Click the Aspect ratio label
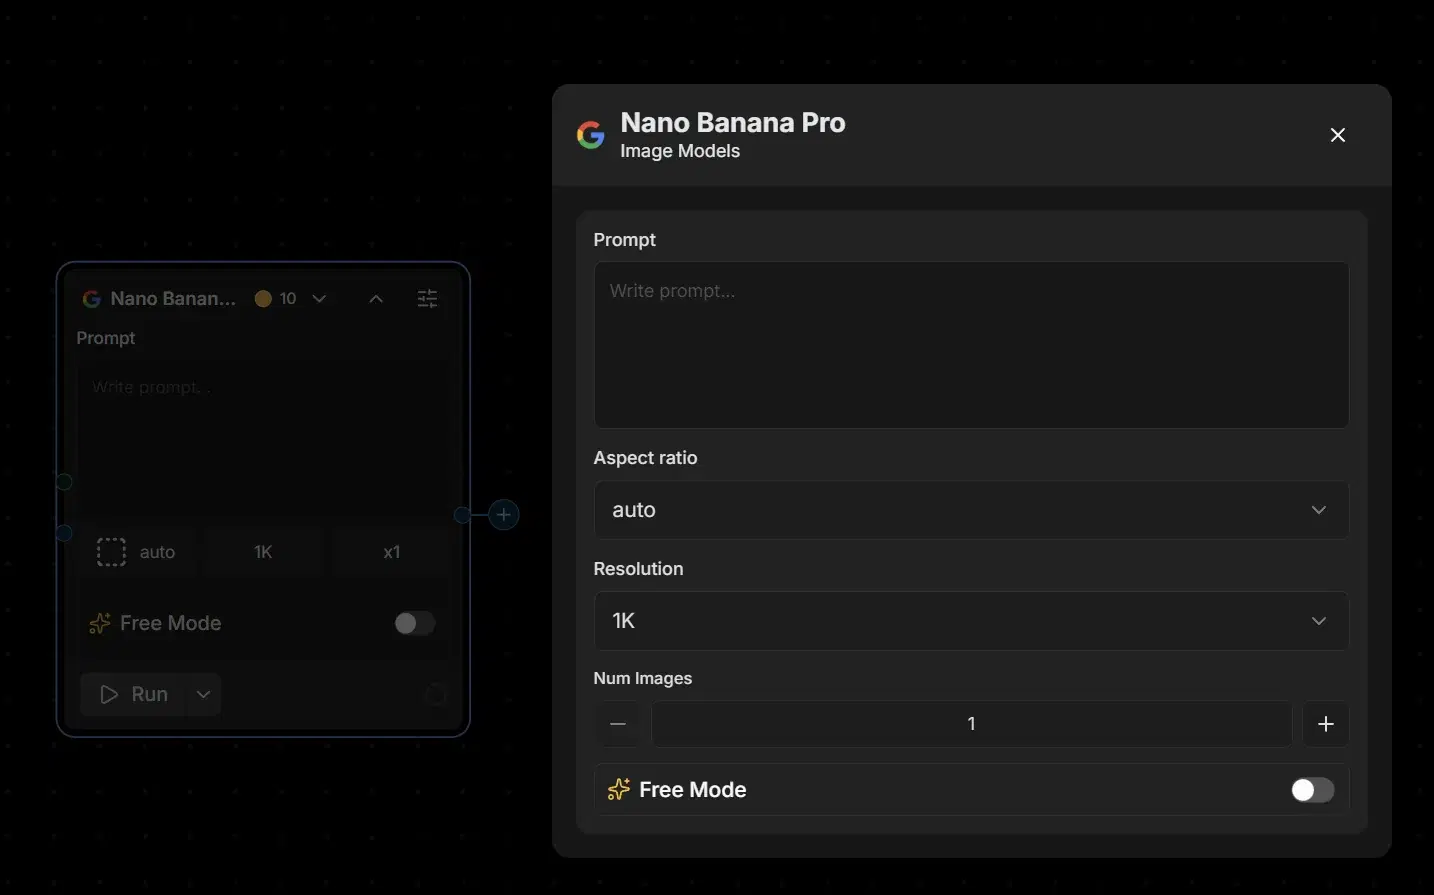The width and height of the screenshot is (1434, 895). click(x=645, y=458)
